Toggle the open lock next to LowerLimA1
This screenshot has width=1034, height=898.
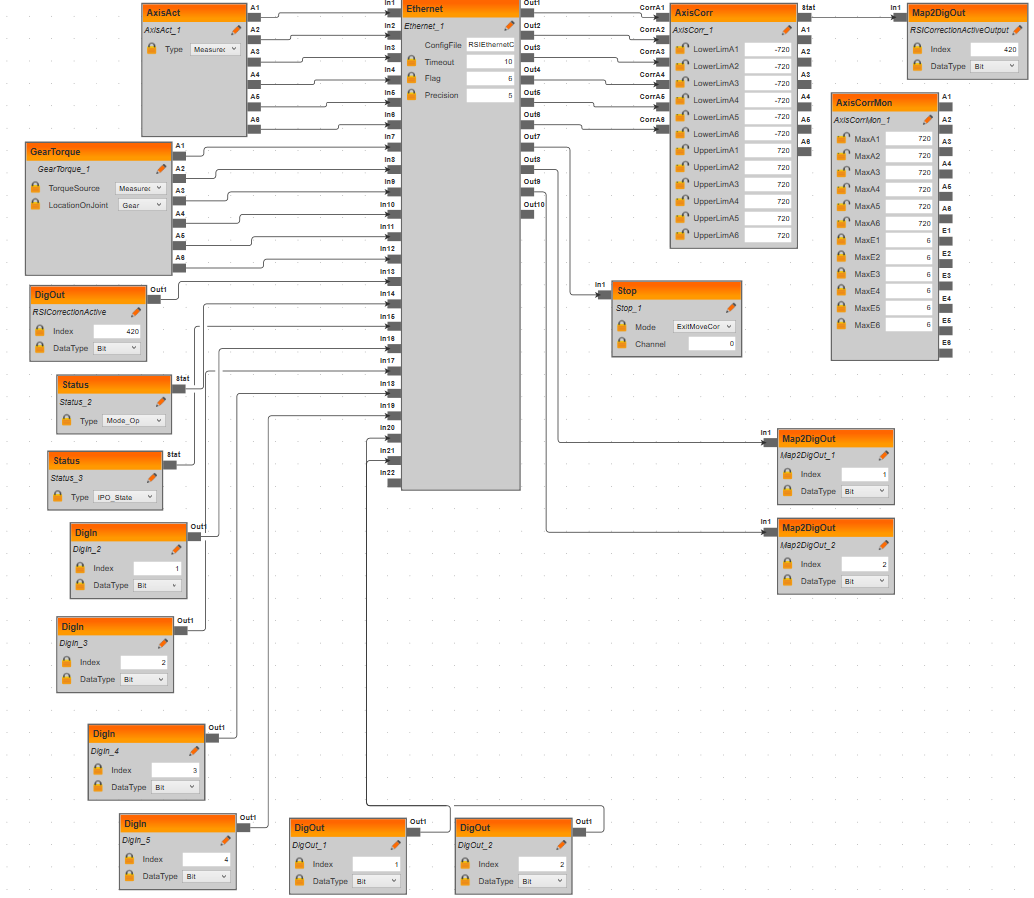[681, 49]
